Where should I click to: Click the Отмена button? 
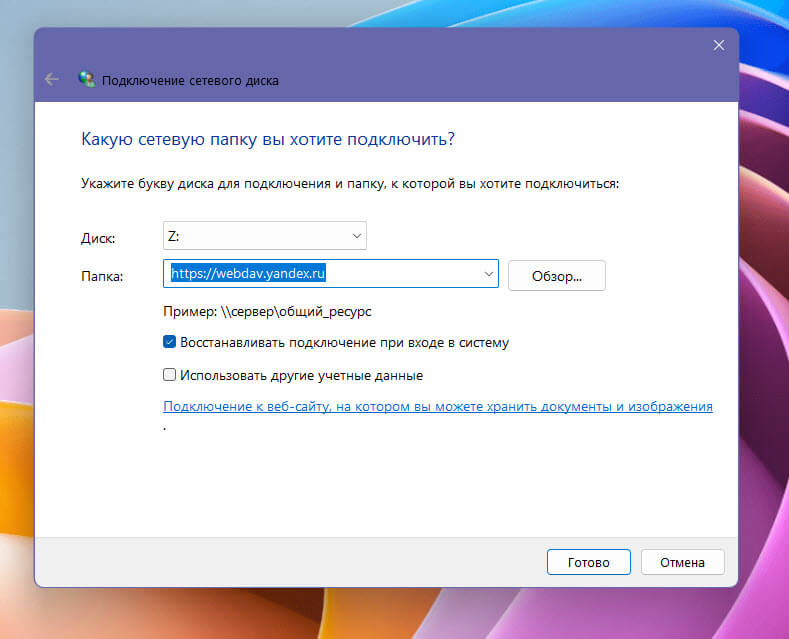[682, 562]
